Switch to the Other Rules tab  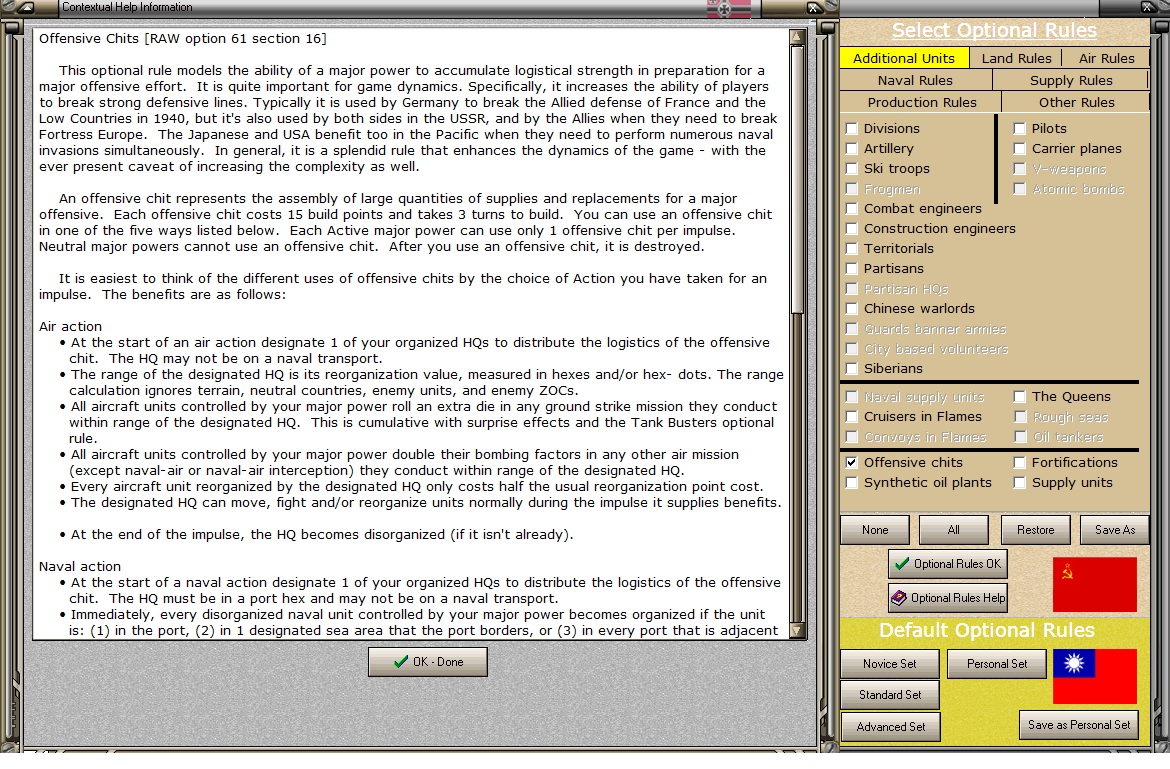point(1076,102)
